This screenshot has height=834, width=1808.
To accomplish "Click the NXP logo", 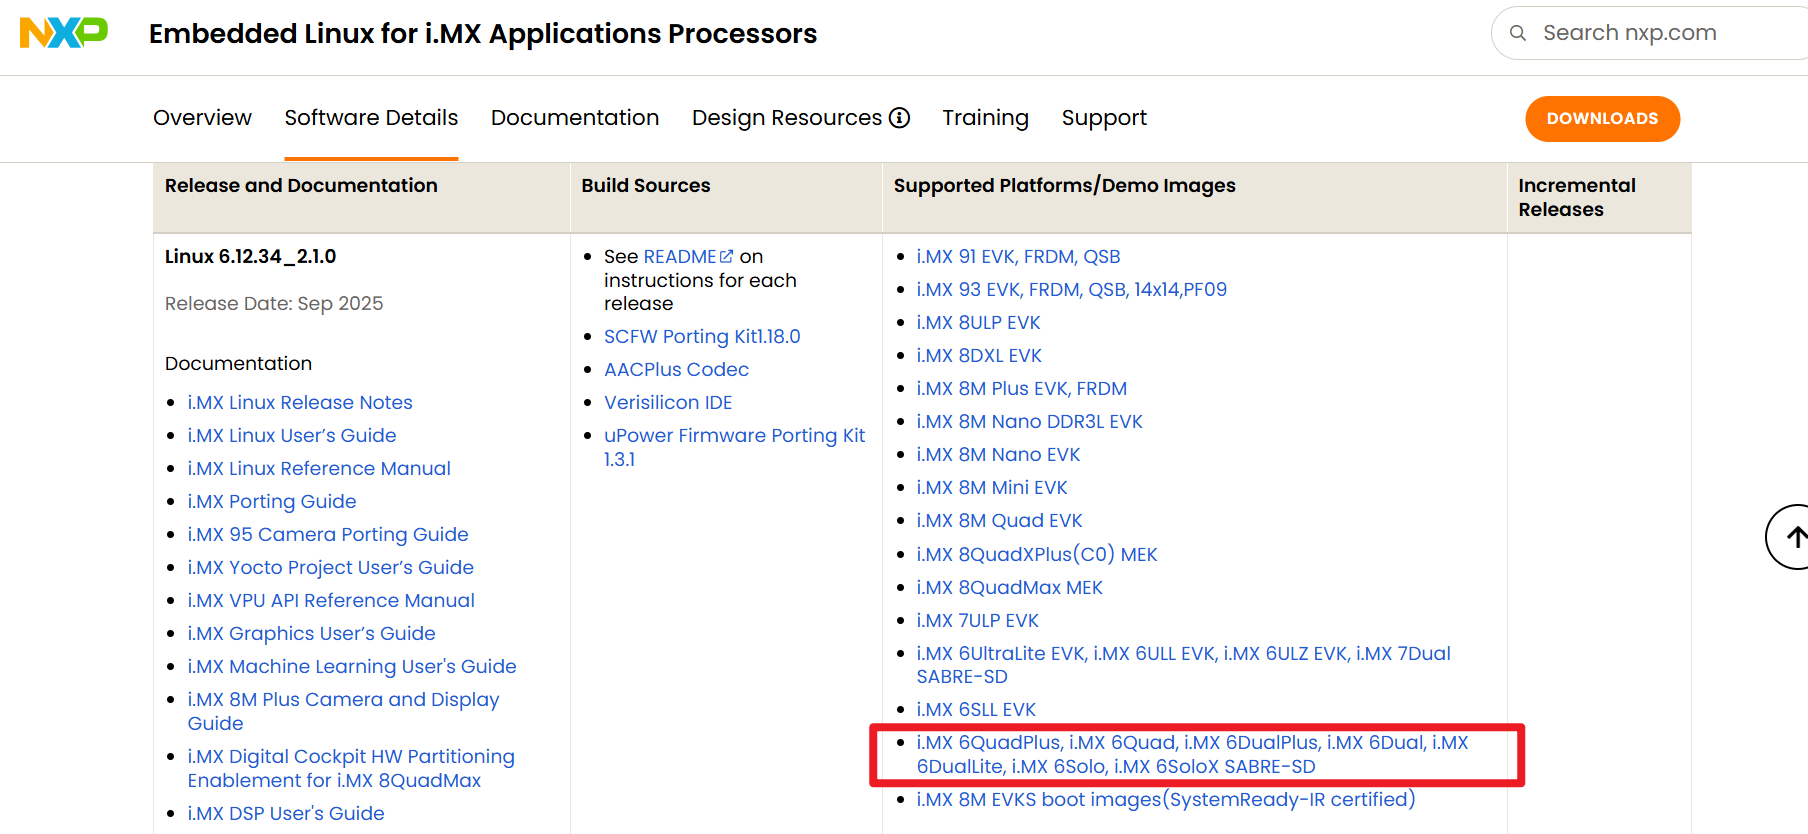I will 64,33.
